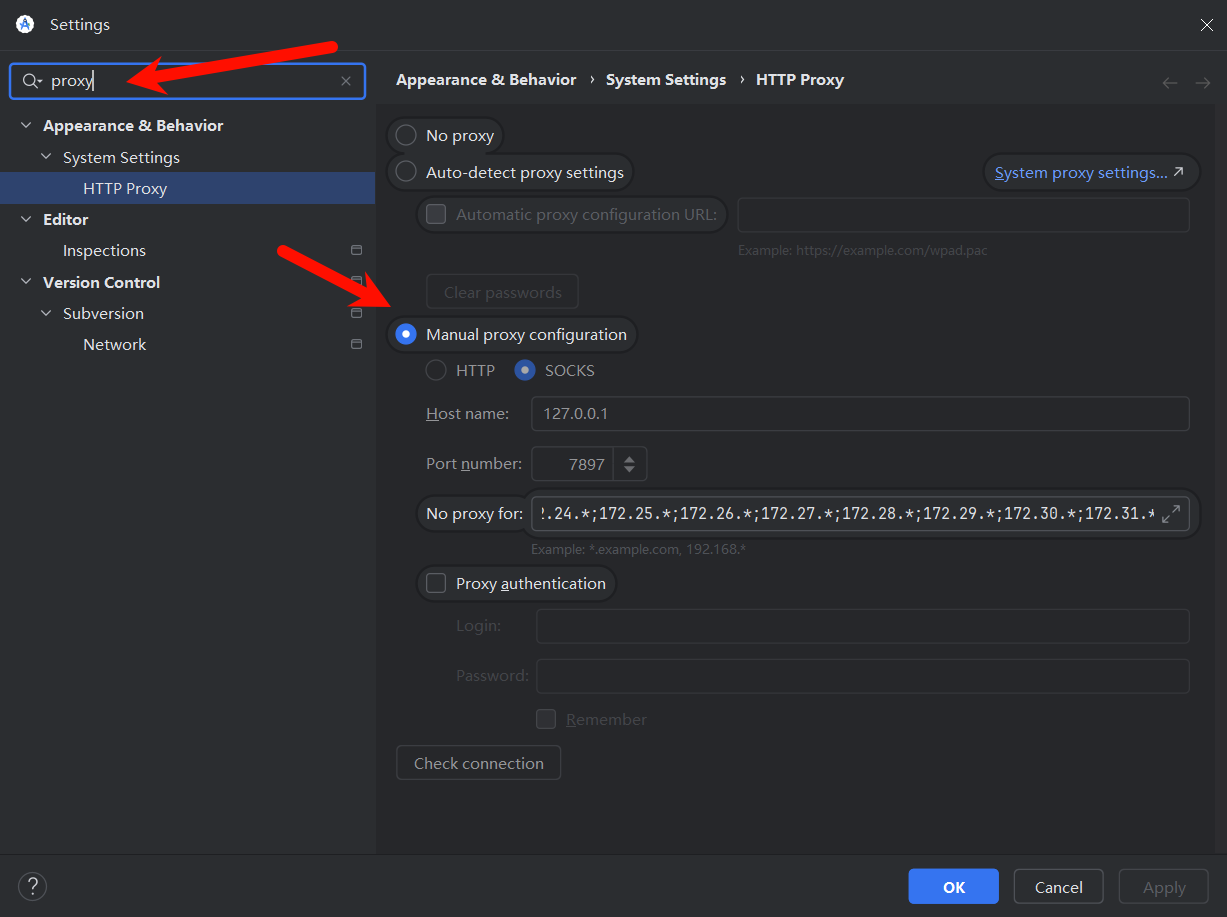The image size is (1227, 917).
Task: Click the Apply button
Action: (x=1164, y=887)
